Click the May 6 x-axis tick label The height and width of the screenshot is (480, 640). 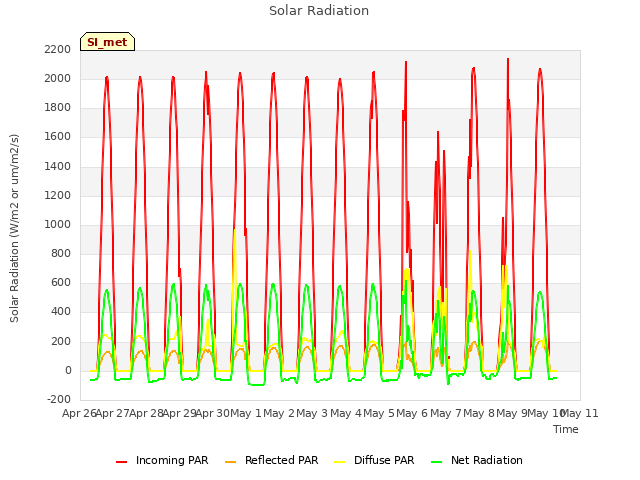click(x=413, y=413)
